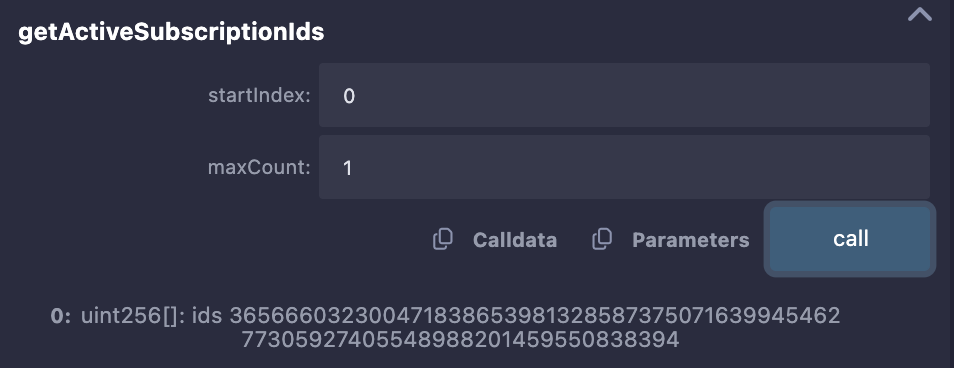Click the getActiveSubscriptionIds function title
The image size is (954, 368).
coord(171,32)
